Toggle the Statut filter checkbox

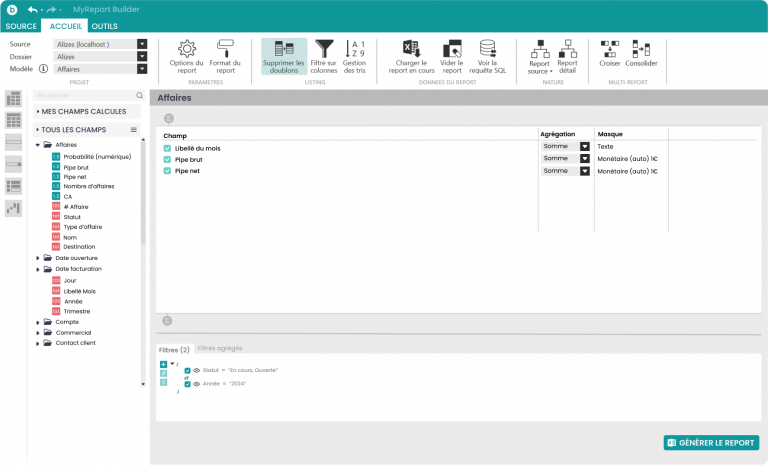[187, 370]
